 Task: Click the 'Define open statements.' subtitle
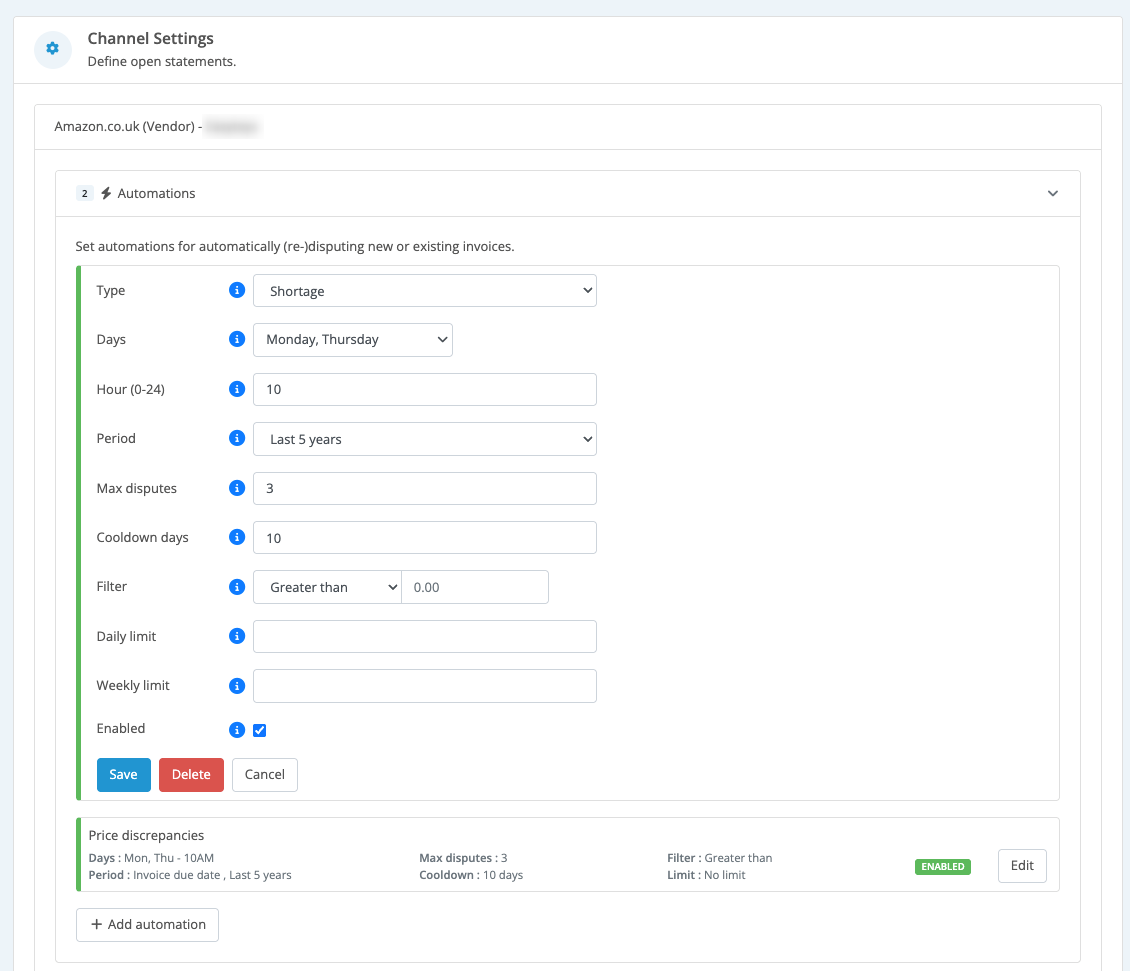click(161, 61)
